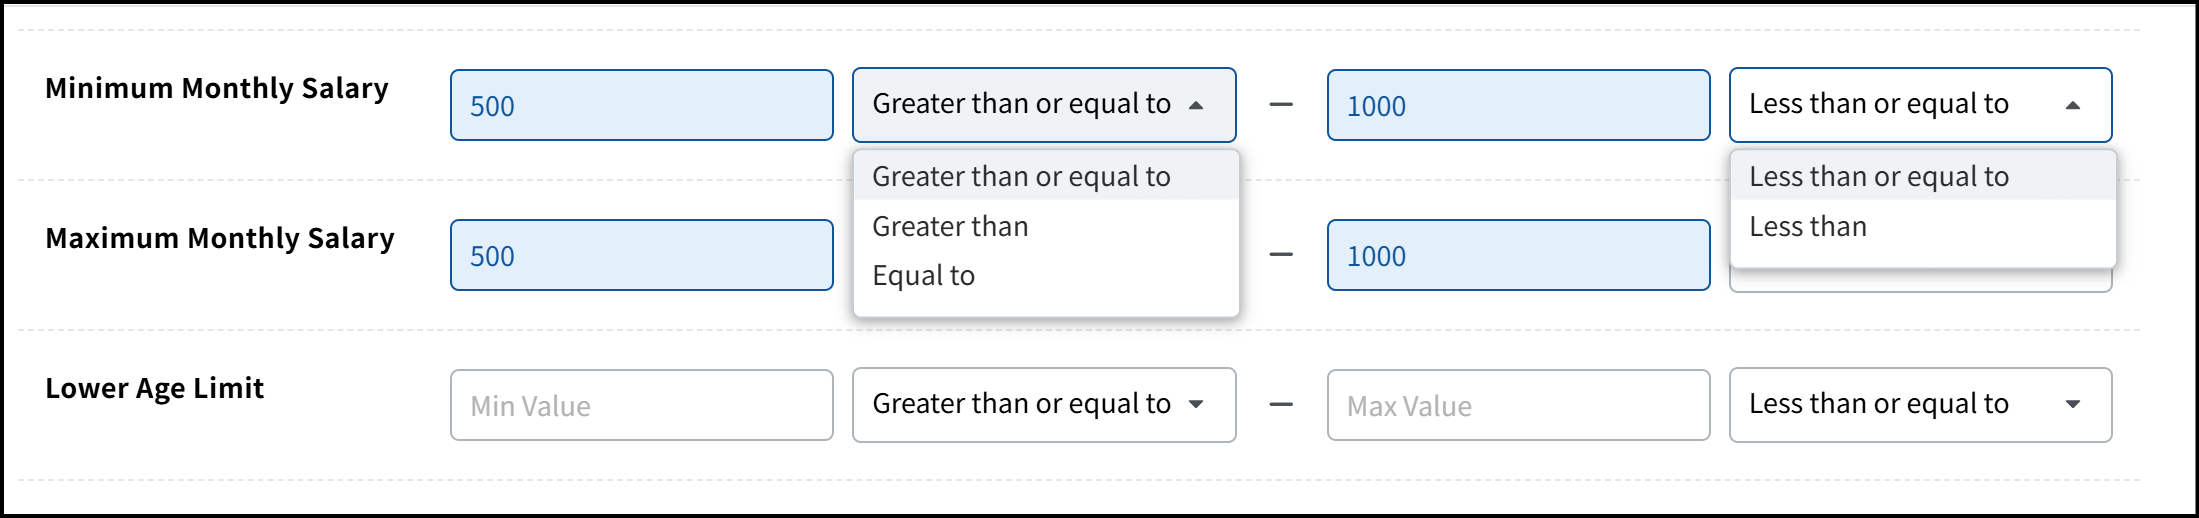This screenshot has height=518, width=2199.
Task: Click the Lower Age Limit Max Value field
Action: tap(1518, 405)
